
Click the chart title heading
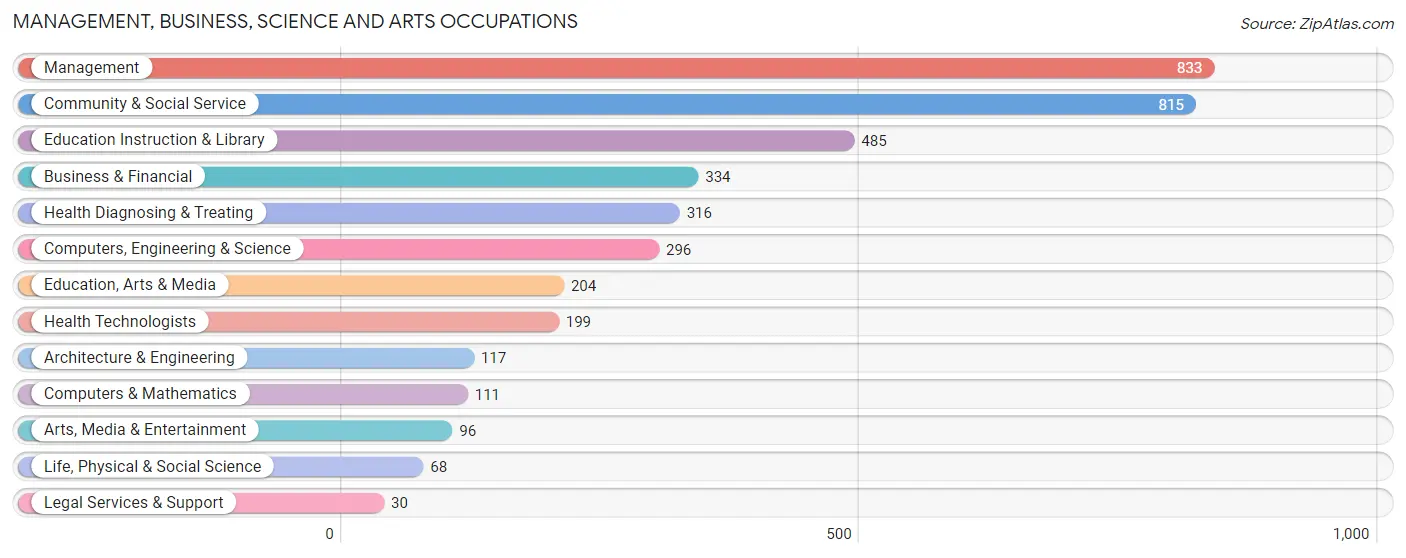(295, 21)
